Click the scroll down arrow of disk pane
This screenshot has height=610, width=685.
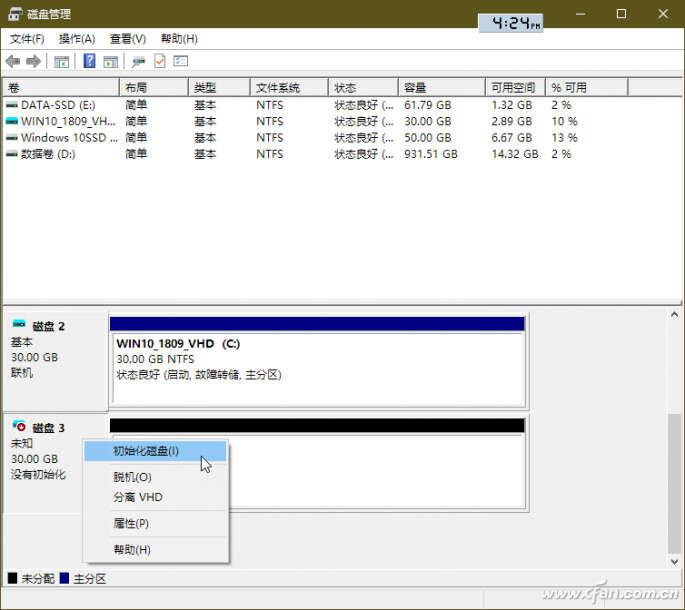tap(674, 561)
